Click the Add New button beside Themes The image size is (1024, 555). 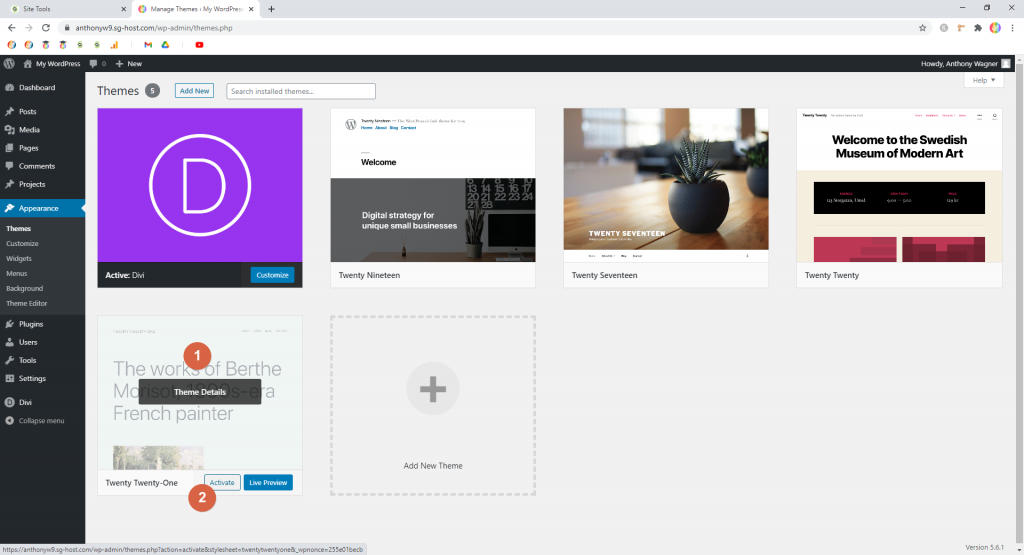195,91
